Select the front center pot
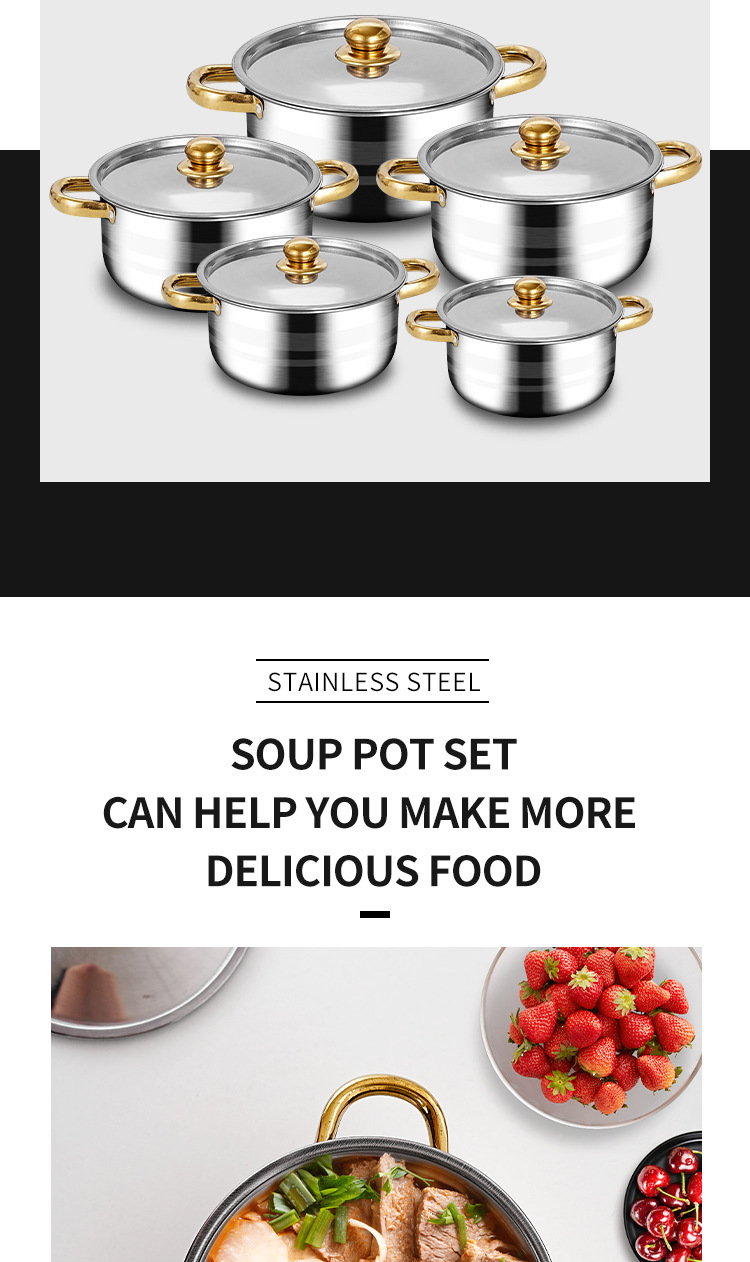The height and width of the screenshot is (1262, 750). click(x=301, y=315)
